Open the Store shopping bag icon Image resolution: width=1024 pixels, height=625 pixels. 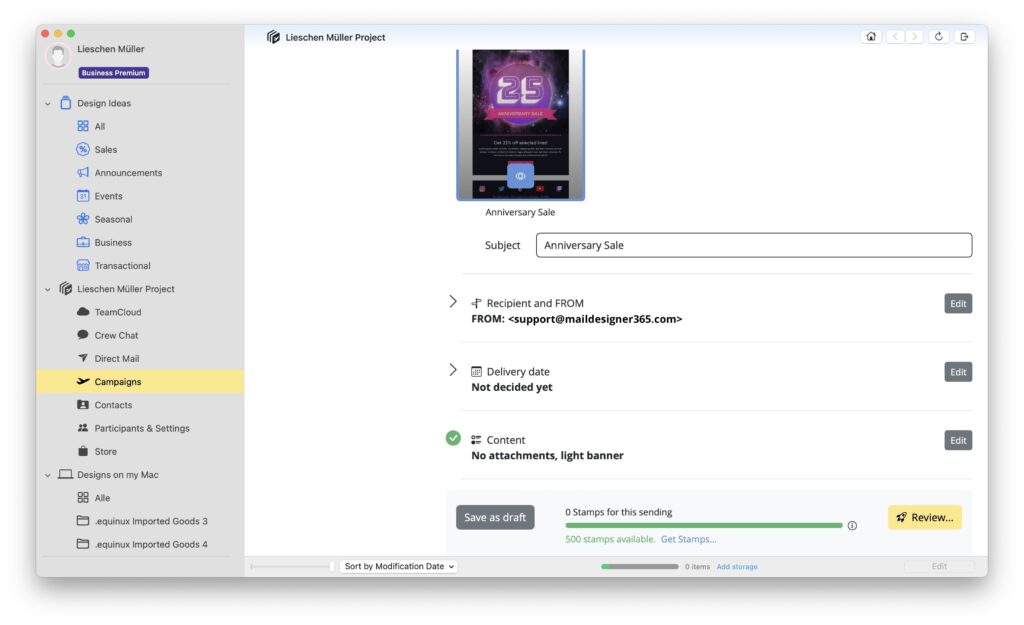[x=83, y=451]
